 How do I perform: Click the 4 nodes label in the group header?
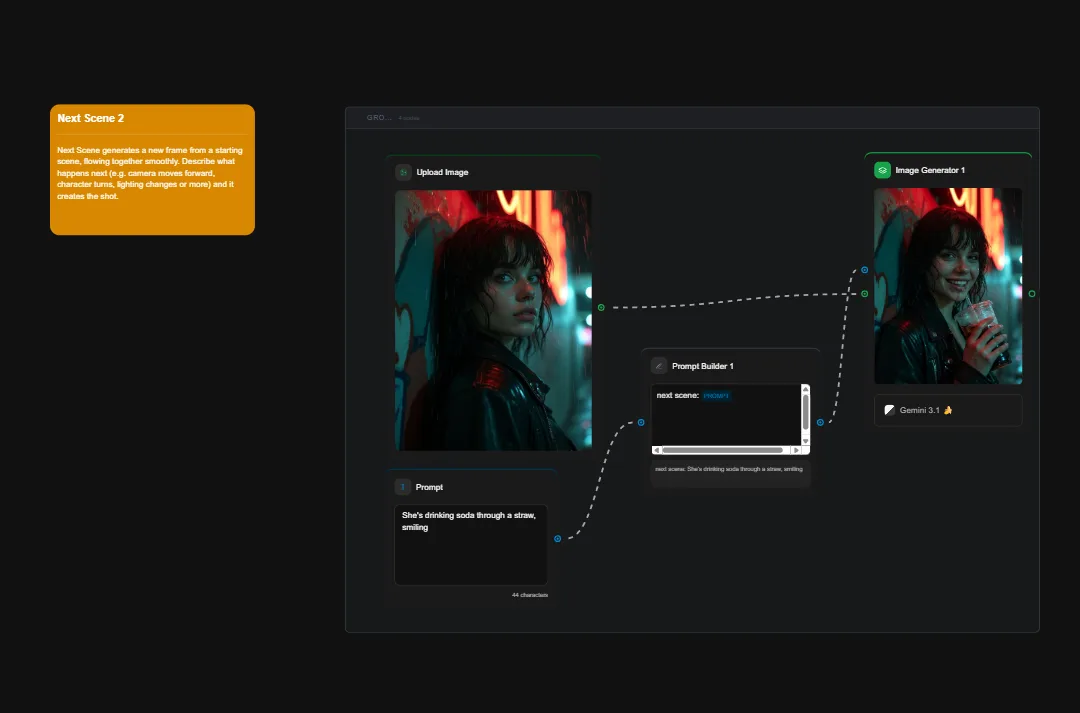tap(408, 117)
